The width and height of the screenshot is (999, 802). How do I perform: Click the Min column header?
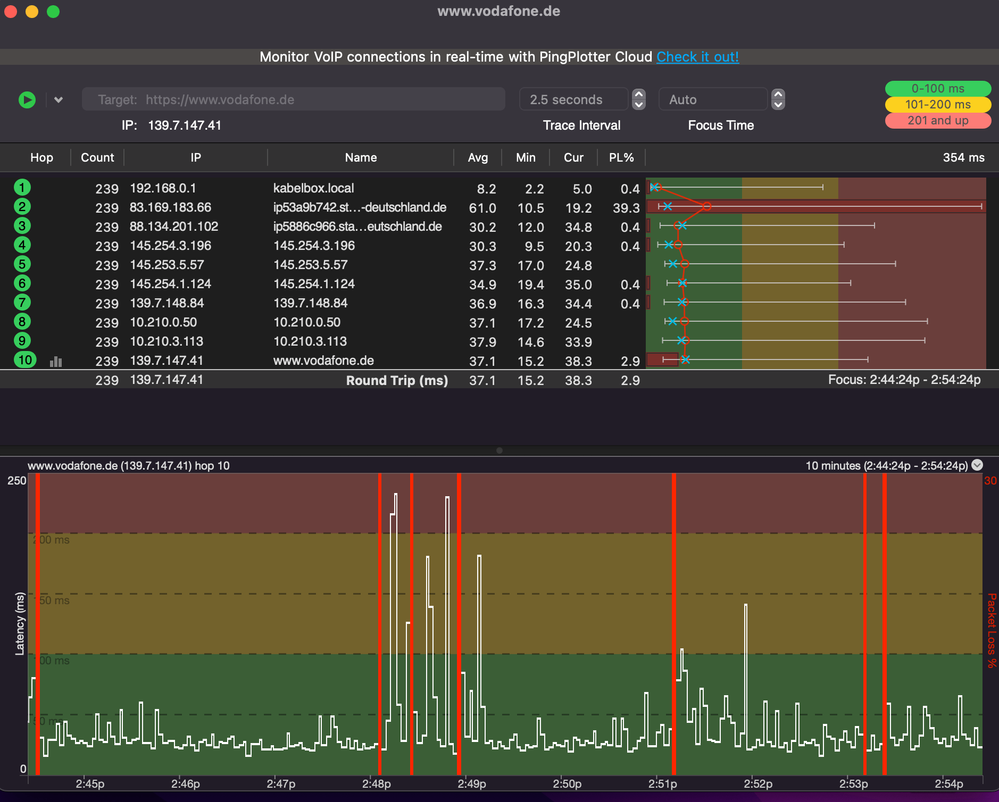(526, 157)
